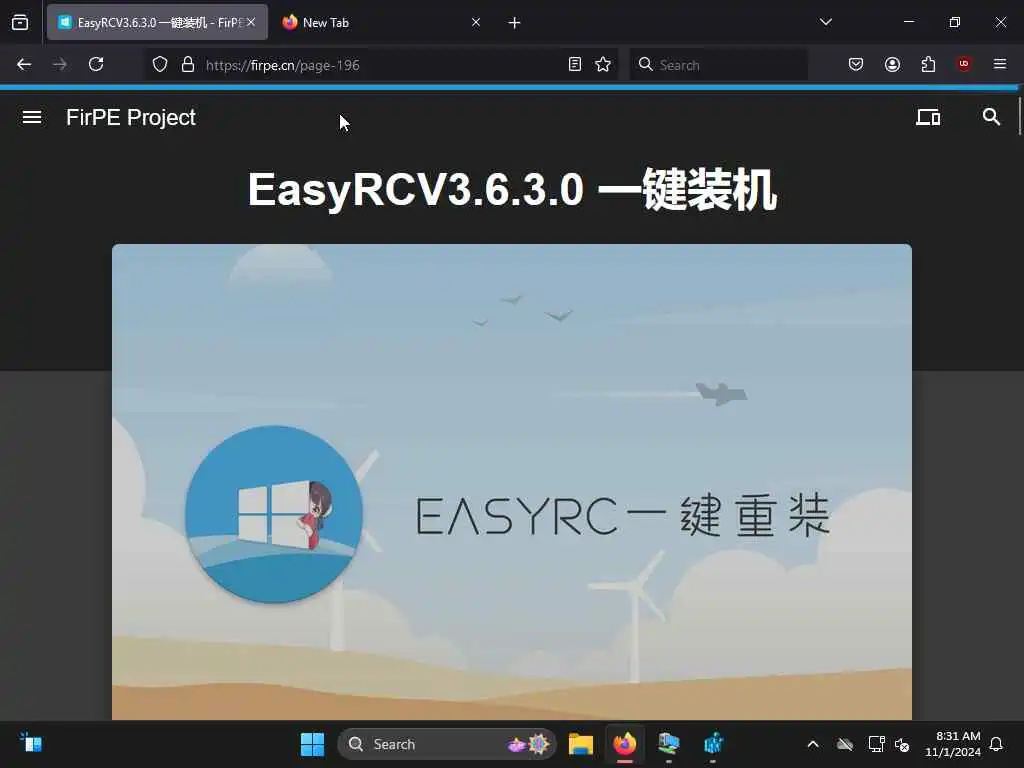Viewport: 1024px width, 768px height.
Task: Focus the URL bar firpe.cn/page-196
Action: tap(381, 65)
